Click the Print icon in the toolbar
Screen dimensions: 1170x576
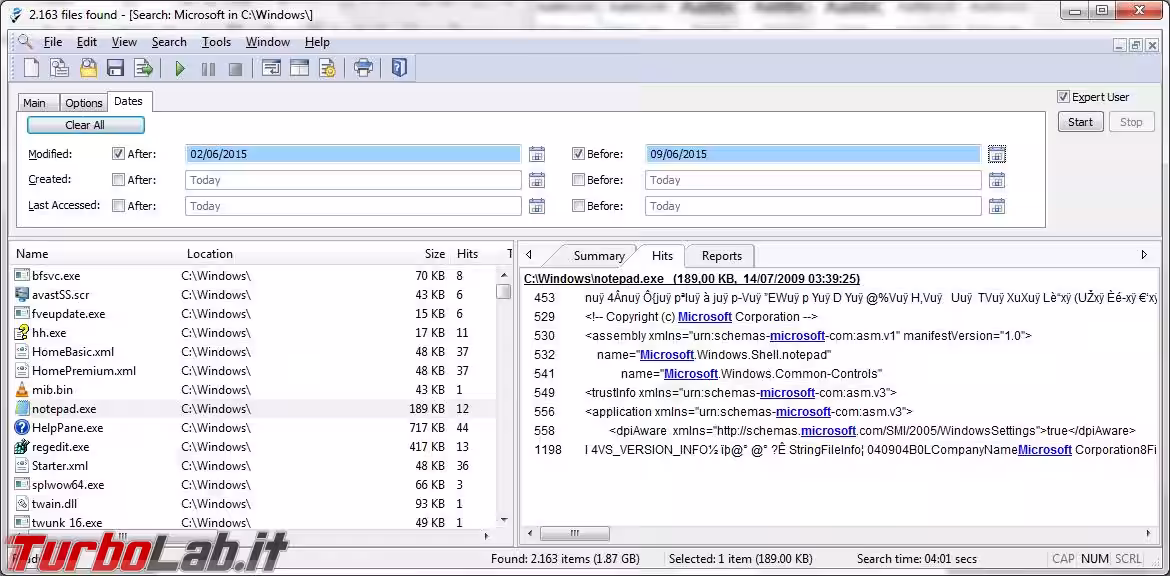[363, 69]
